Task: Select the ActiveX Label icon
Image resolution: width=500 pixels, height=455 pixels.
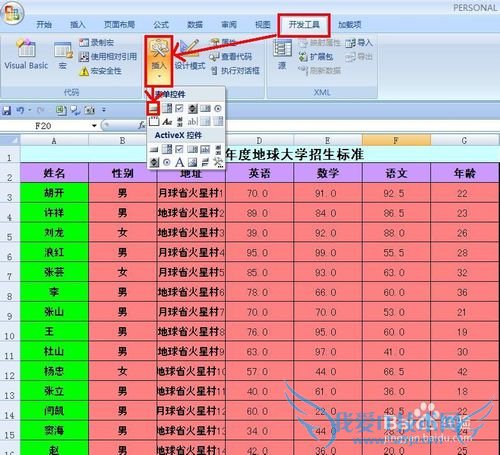Action: click(179, 162)
